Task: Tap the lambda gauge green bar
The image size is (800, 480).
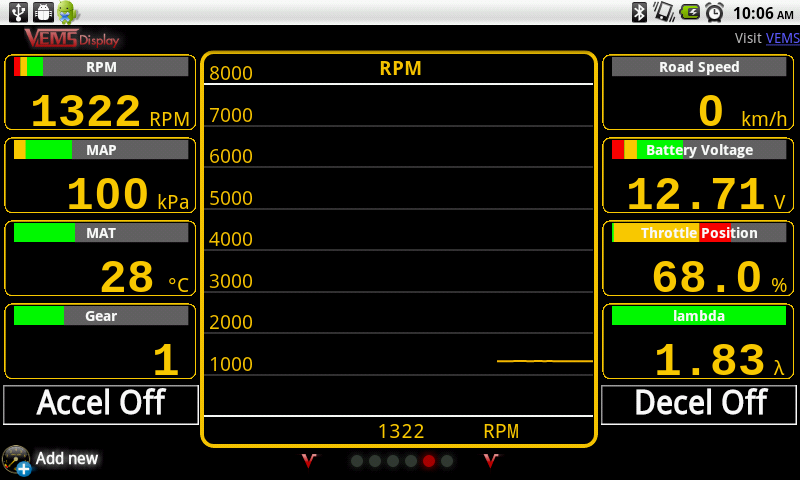Action: coord(699,316)
